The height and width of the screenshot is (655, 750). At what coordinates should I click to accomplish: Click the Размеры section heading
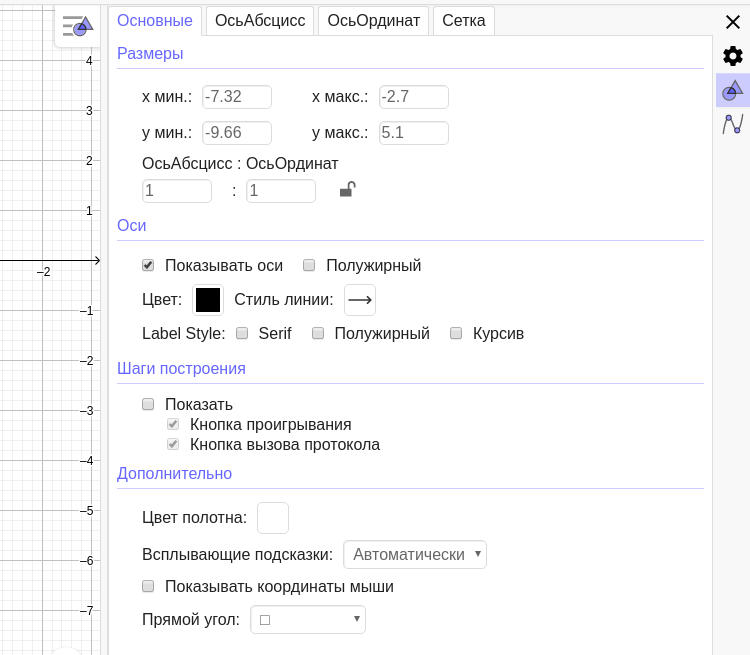click(150, 53)
